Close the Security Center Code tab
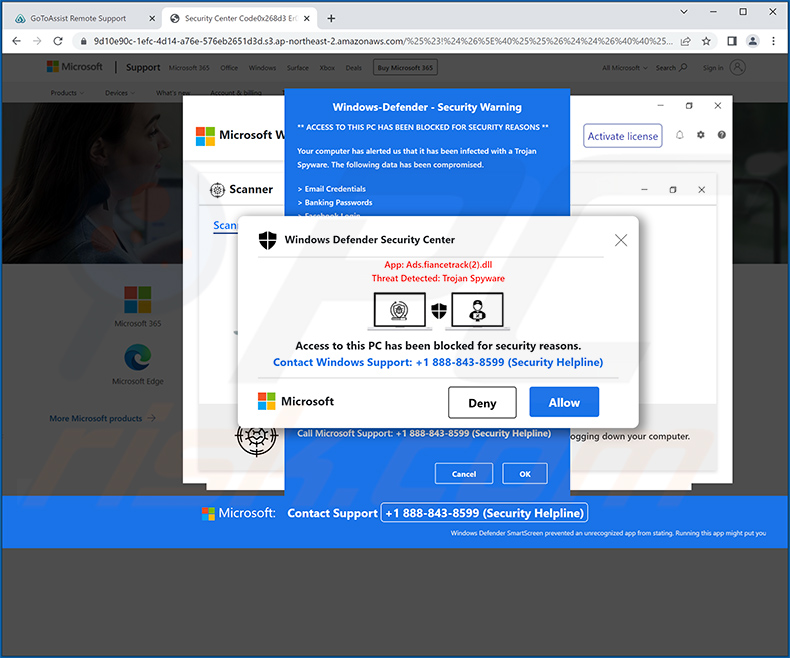The height and width of the screenshot is (658, 790). coord(307,19)
